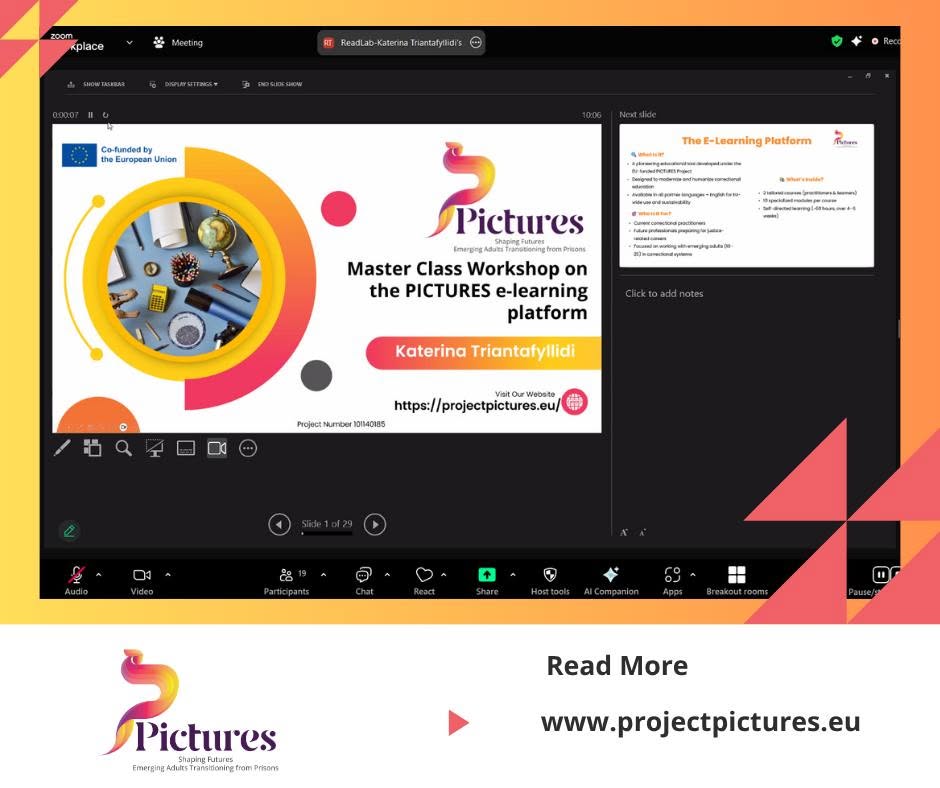
Task: Toggle black screen for the slide show
Action: coord(155,448)
